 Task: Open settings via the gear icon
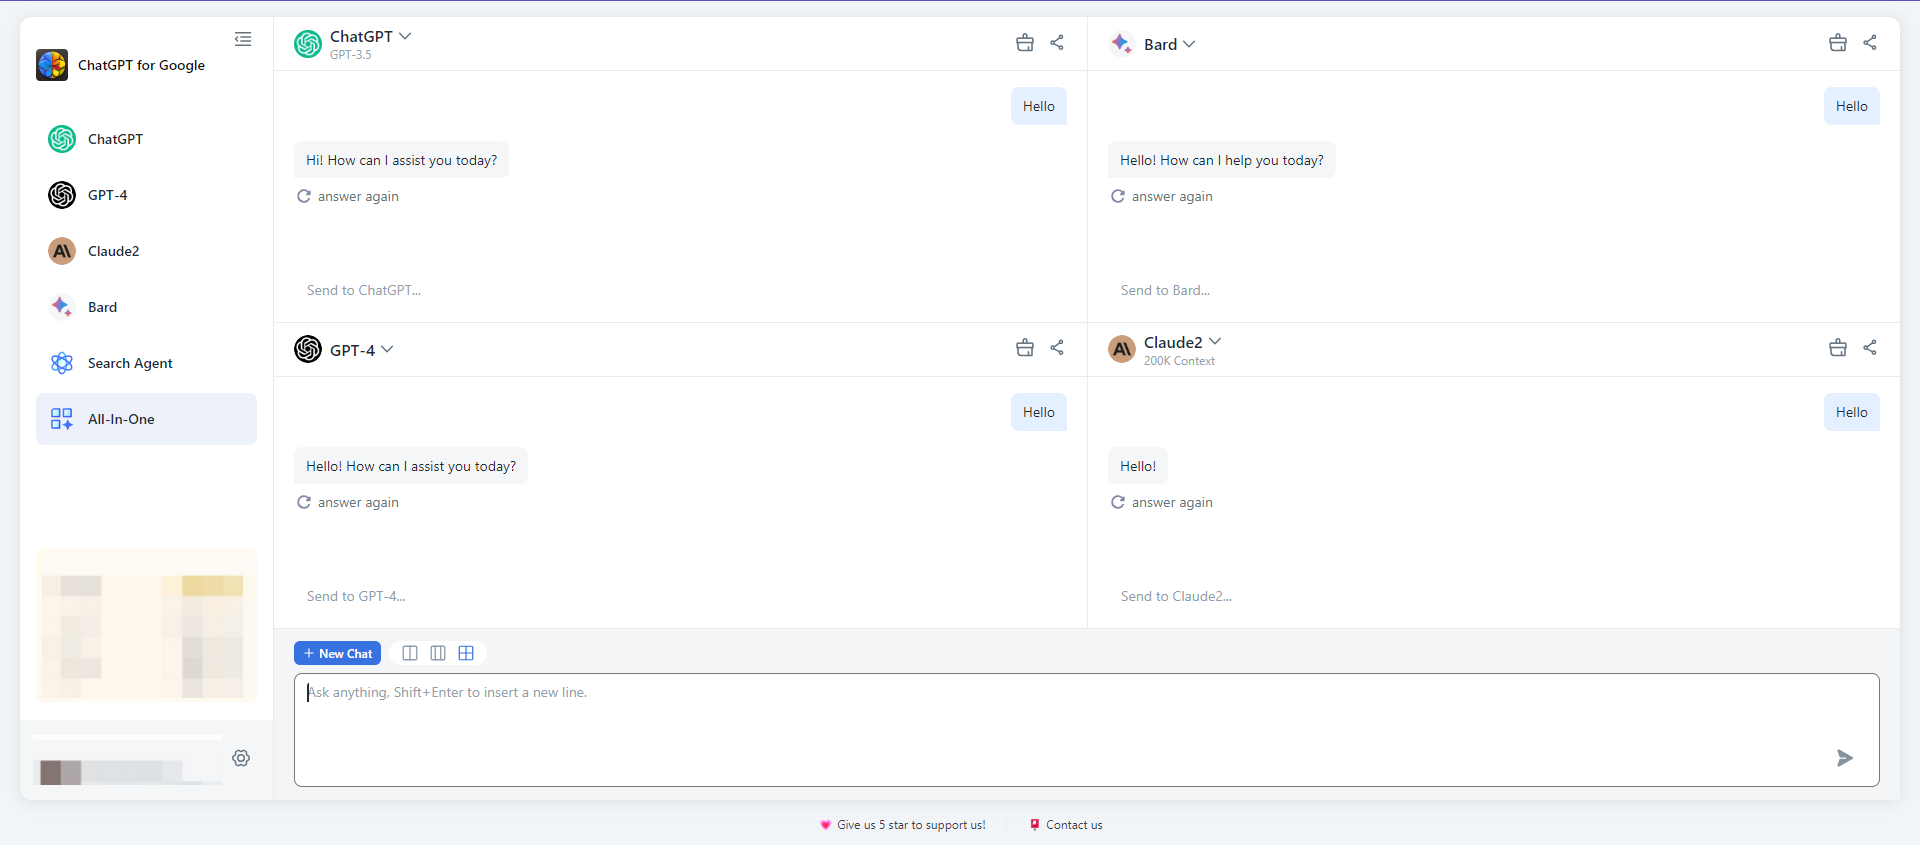(x=241, y=758)
